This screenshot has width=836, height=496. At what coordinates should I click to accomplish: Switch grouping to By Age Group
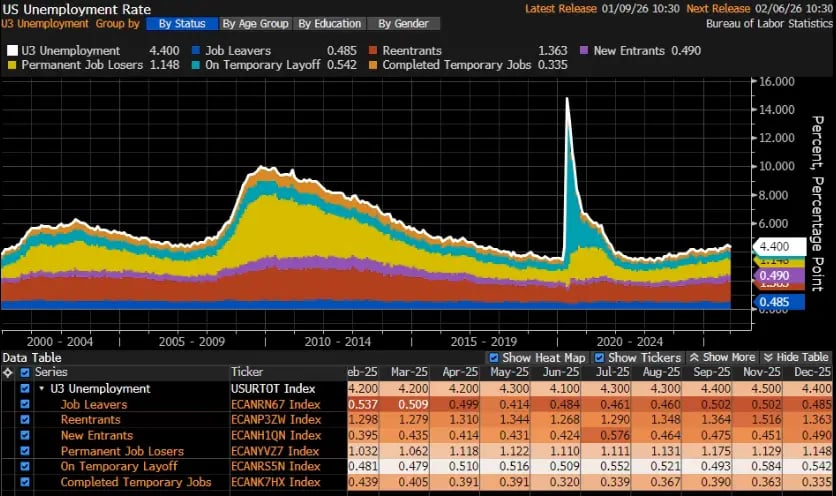254,23
